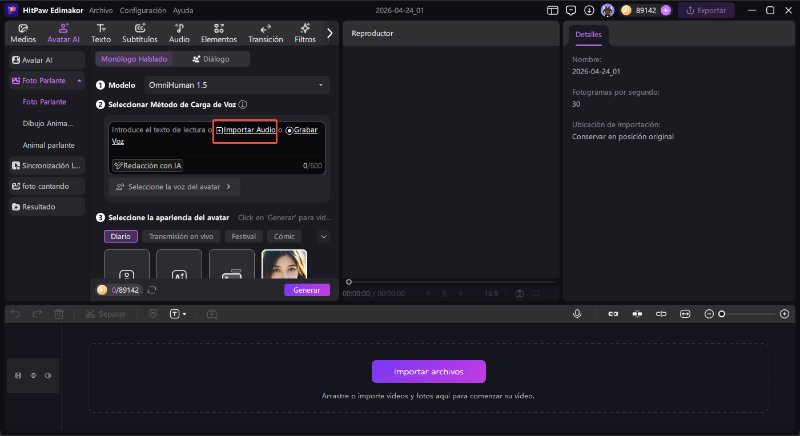Change the layout via title bar icon
The image size is (800, 436).
pos(553,10)
